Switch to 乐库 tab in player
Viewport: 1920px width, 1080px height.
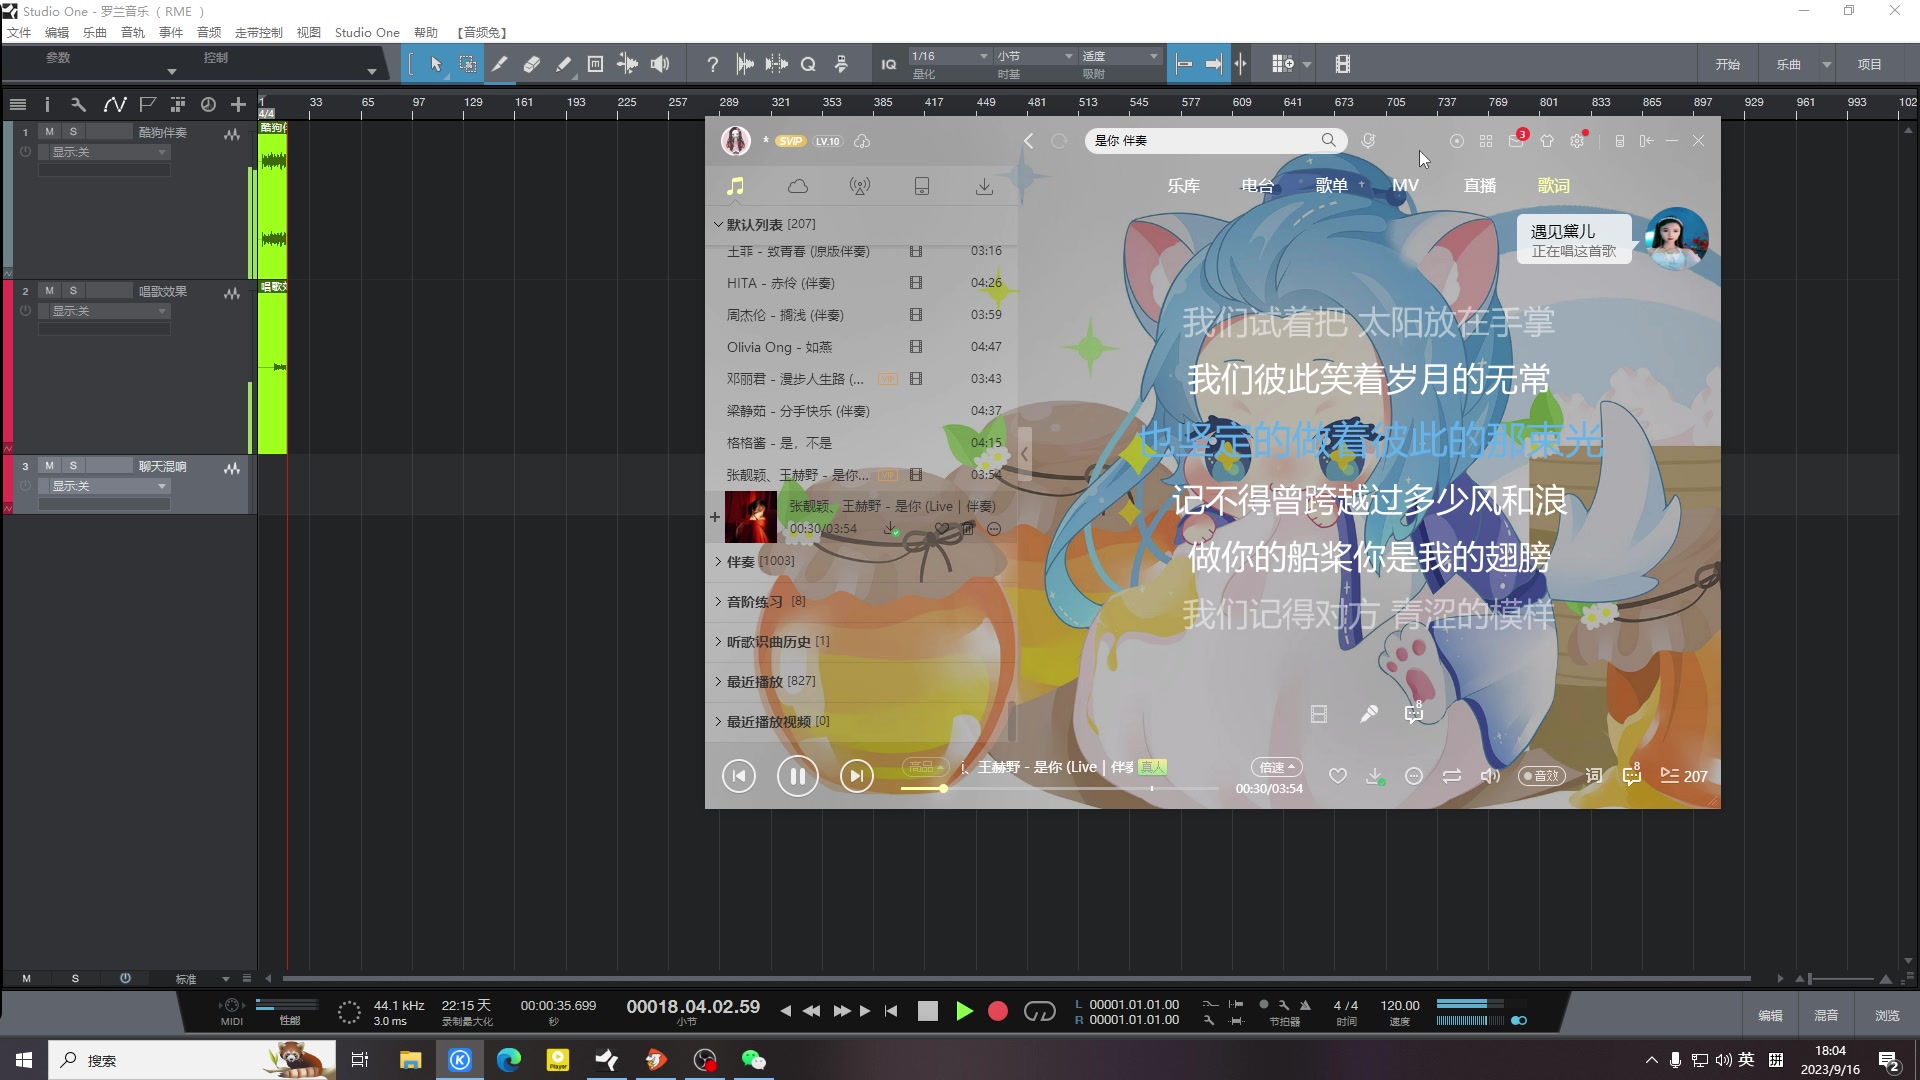1184,185
